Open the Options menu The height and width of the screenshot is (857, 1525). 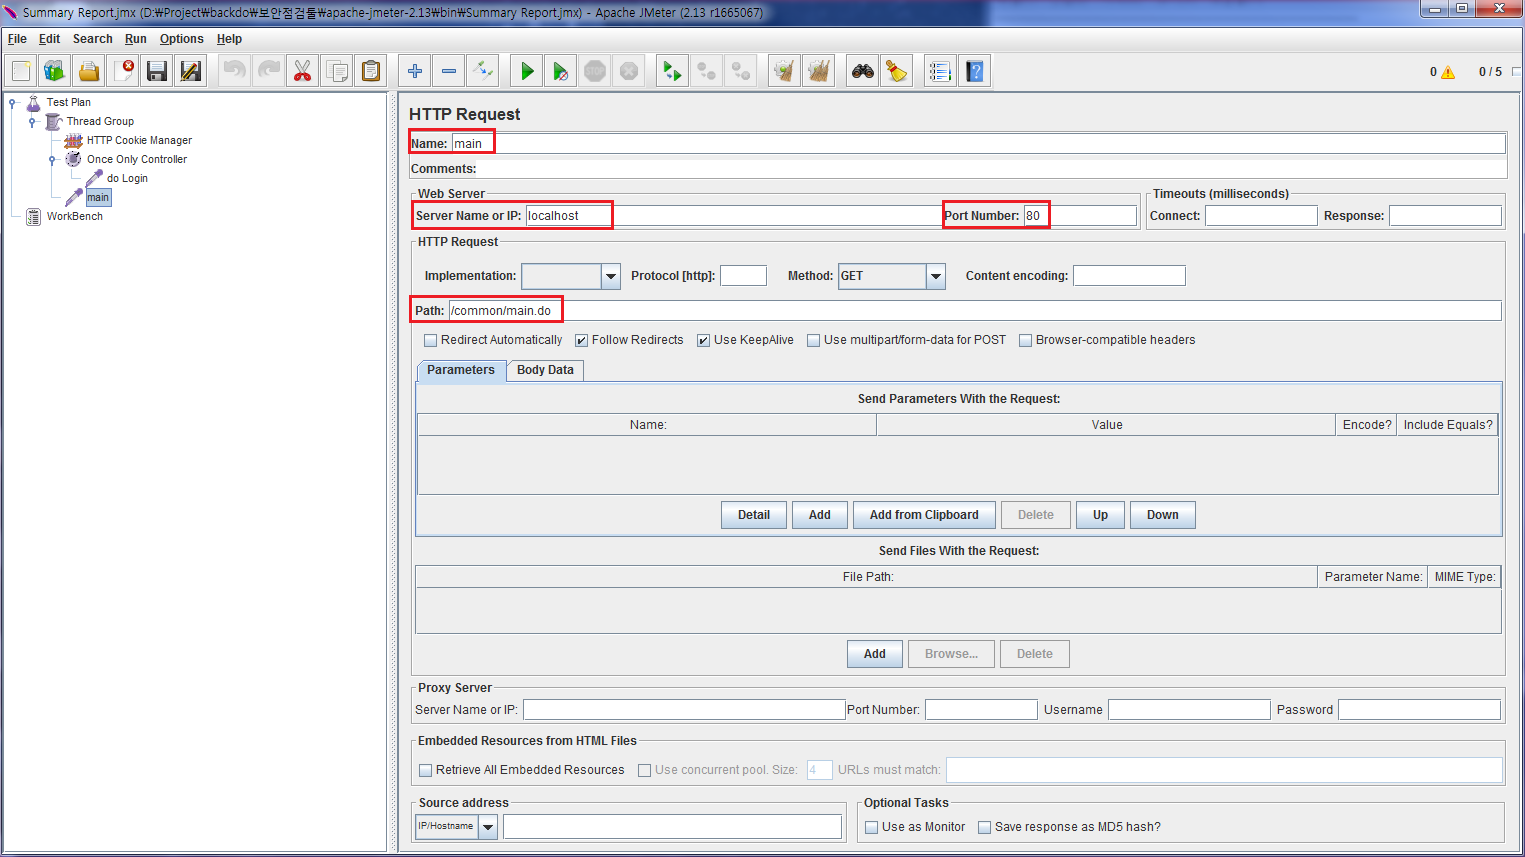pos(181,39)
